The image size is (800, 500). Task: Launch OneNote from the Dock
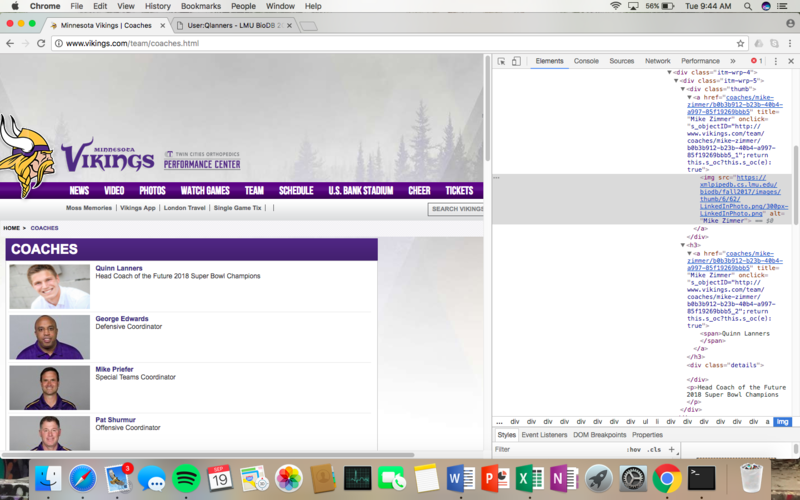pyautogui.click(x=564, y=479)
